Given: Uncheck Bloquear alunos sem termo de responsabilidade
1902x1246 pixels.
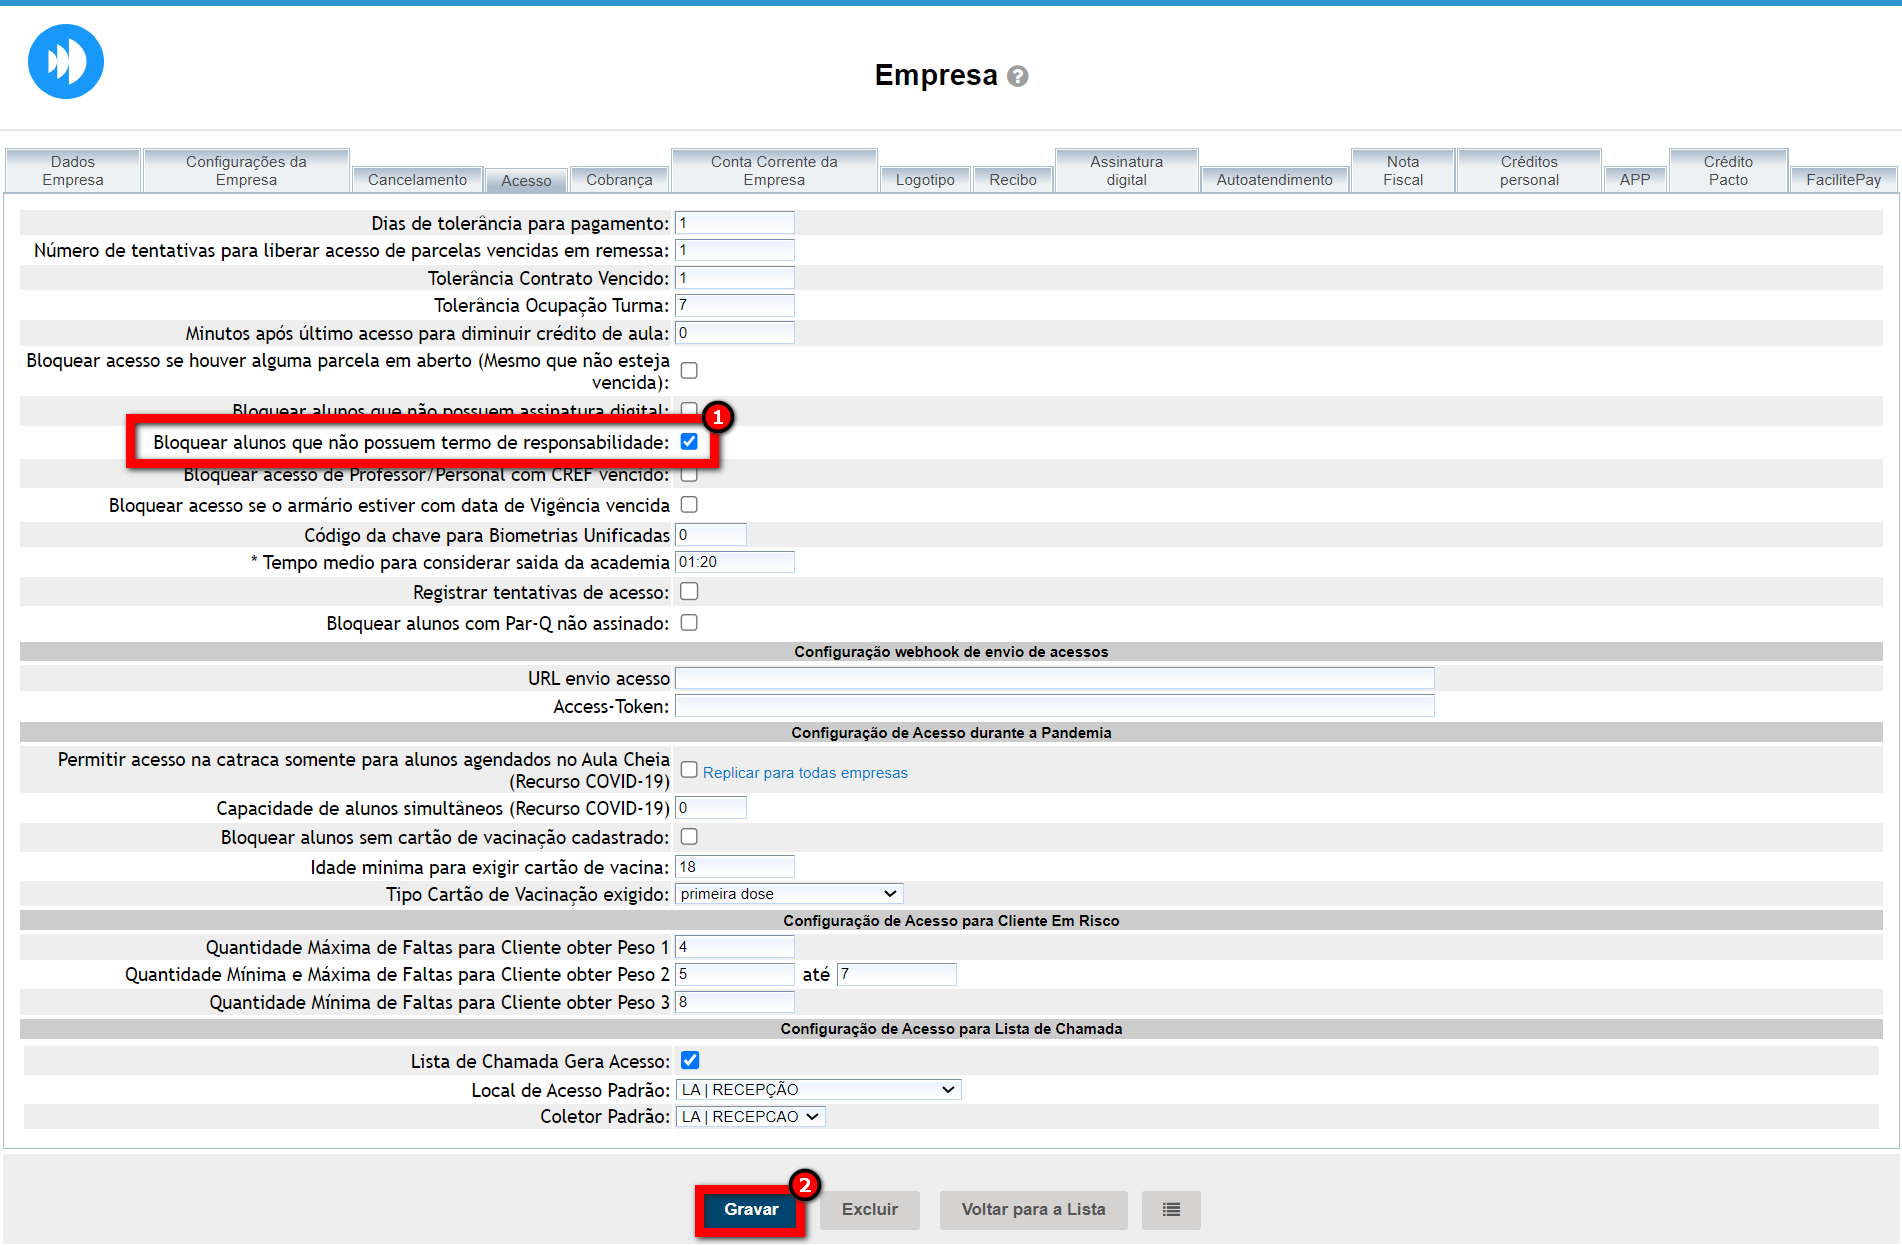Looking at the screenshot, I should click(689, 442).
